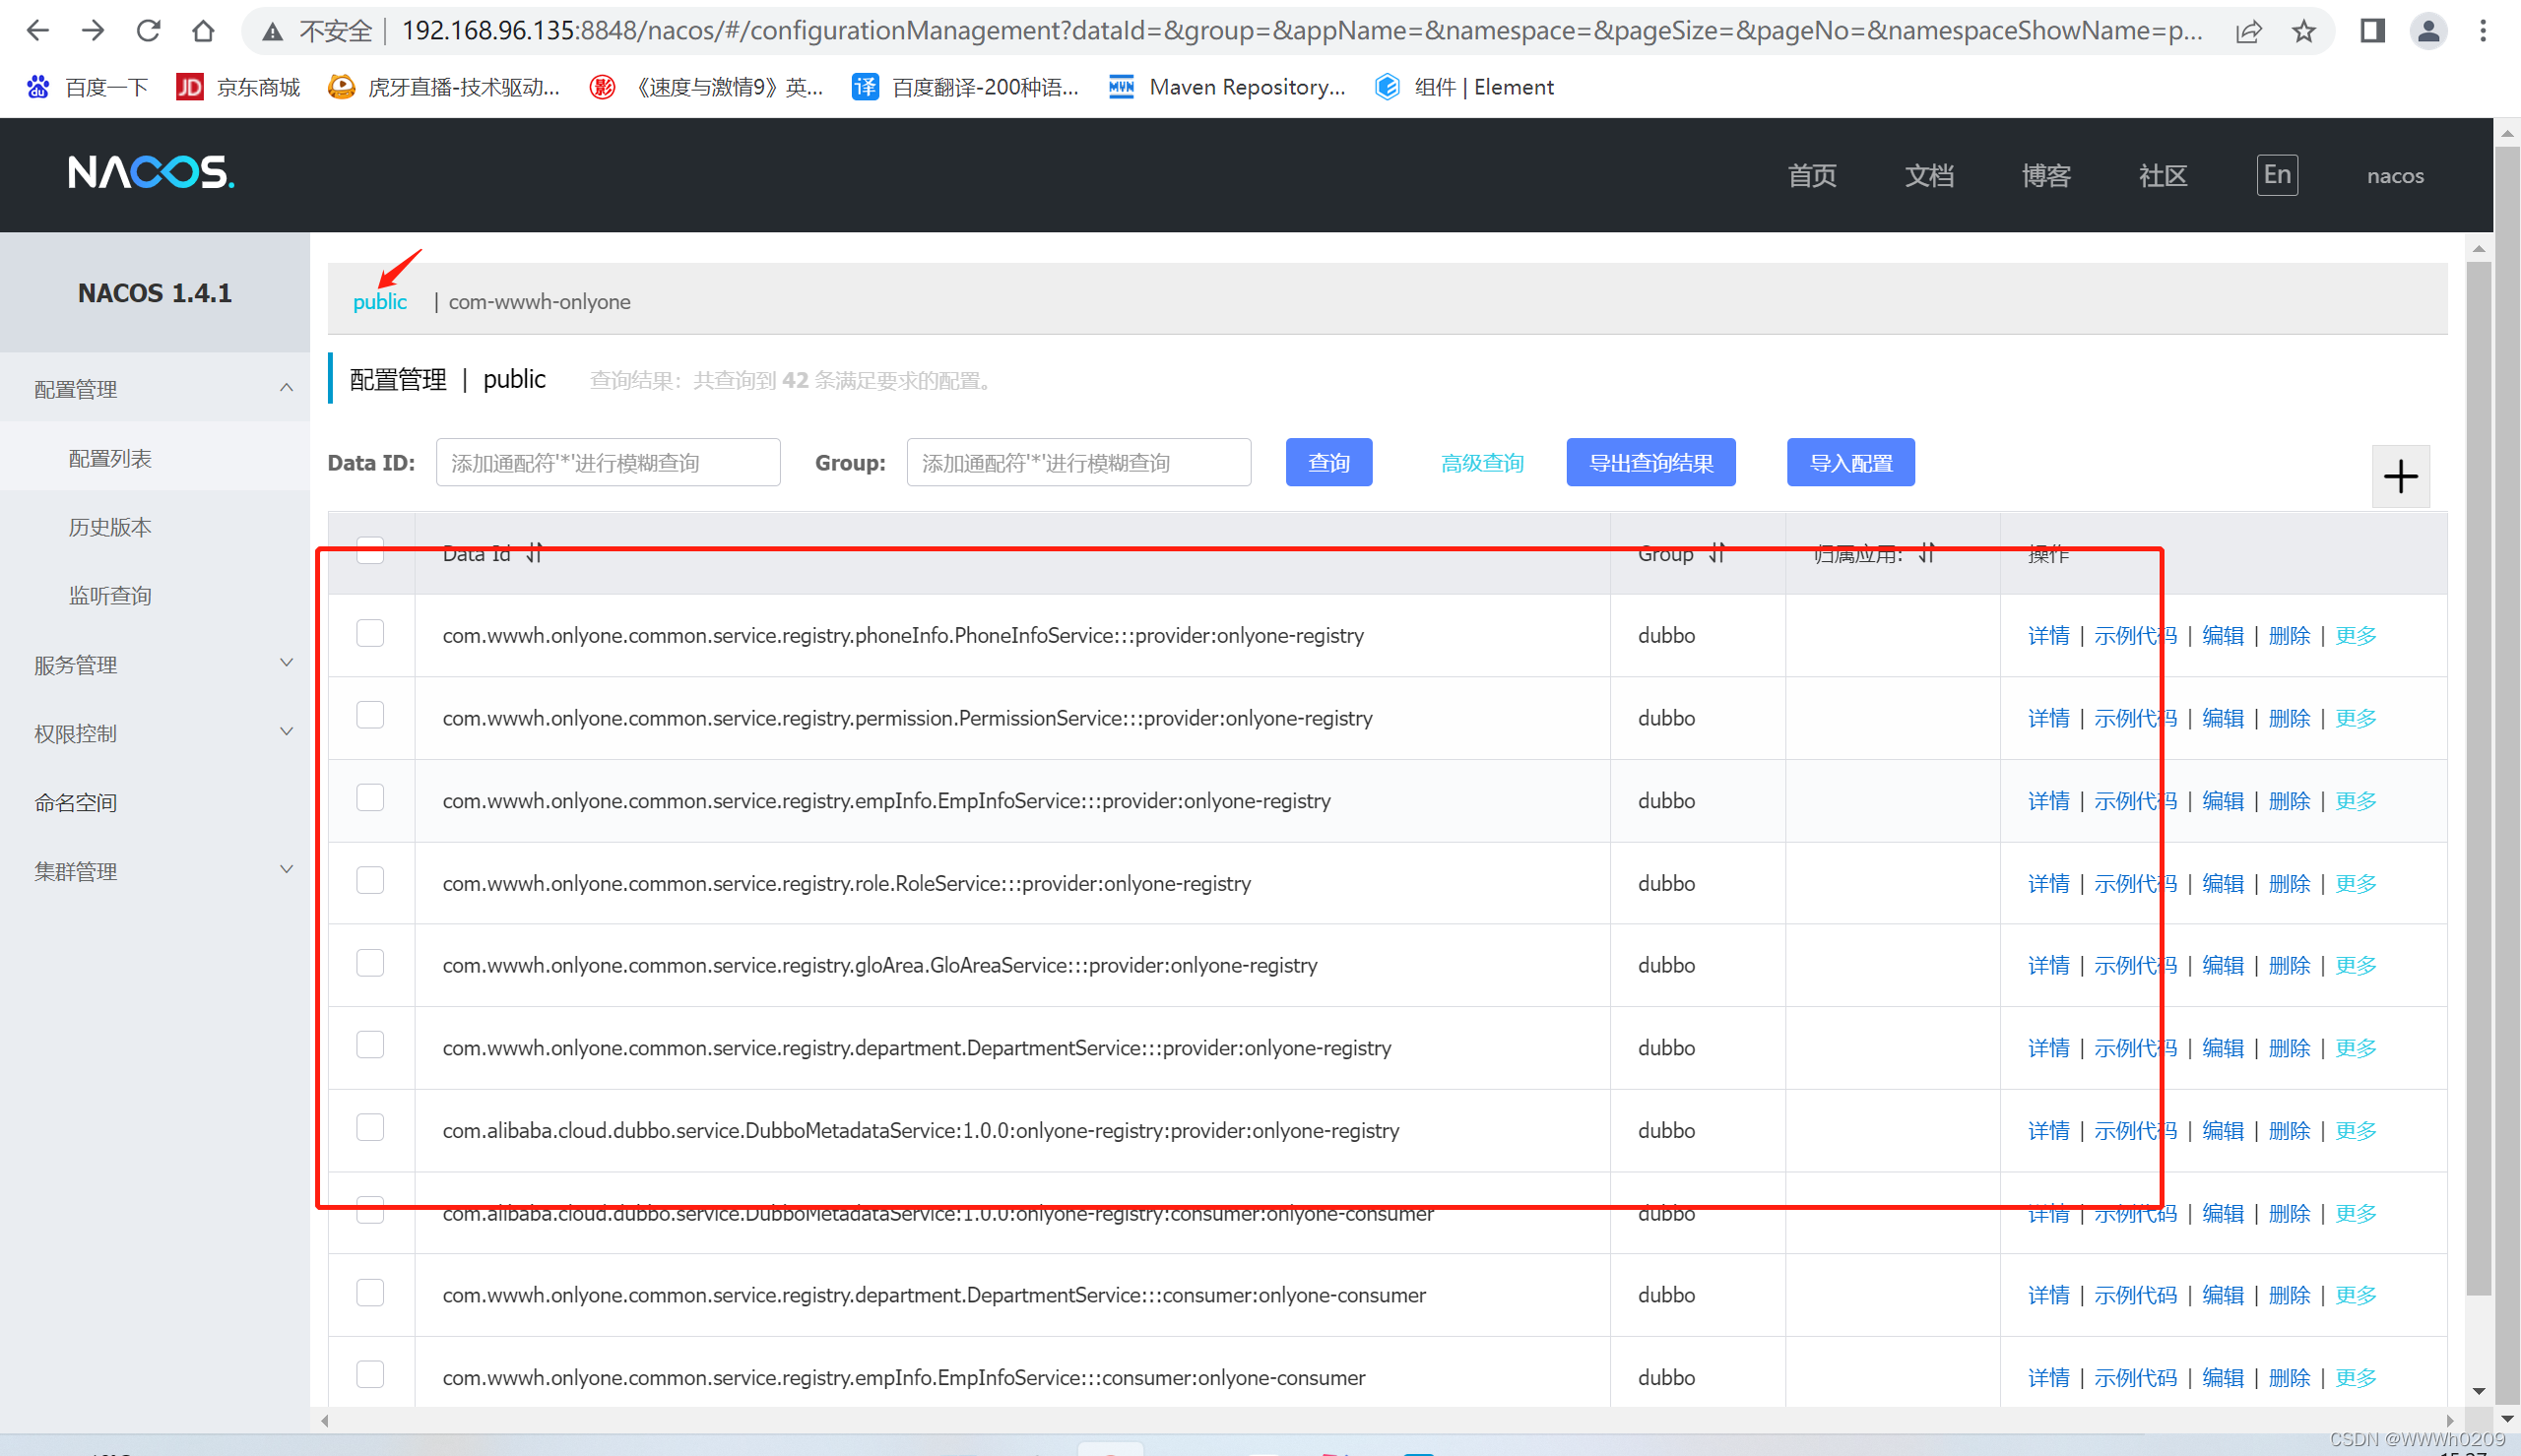
Task: Bookmark page with the star icon
Action: (x=2304, y=31)
